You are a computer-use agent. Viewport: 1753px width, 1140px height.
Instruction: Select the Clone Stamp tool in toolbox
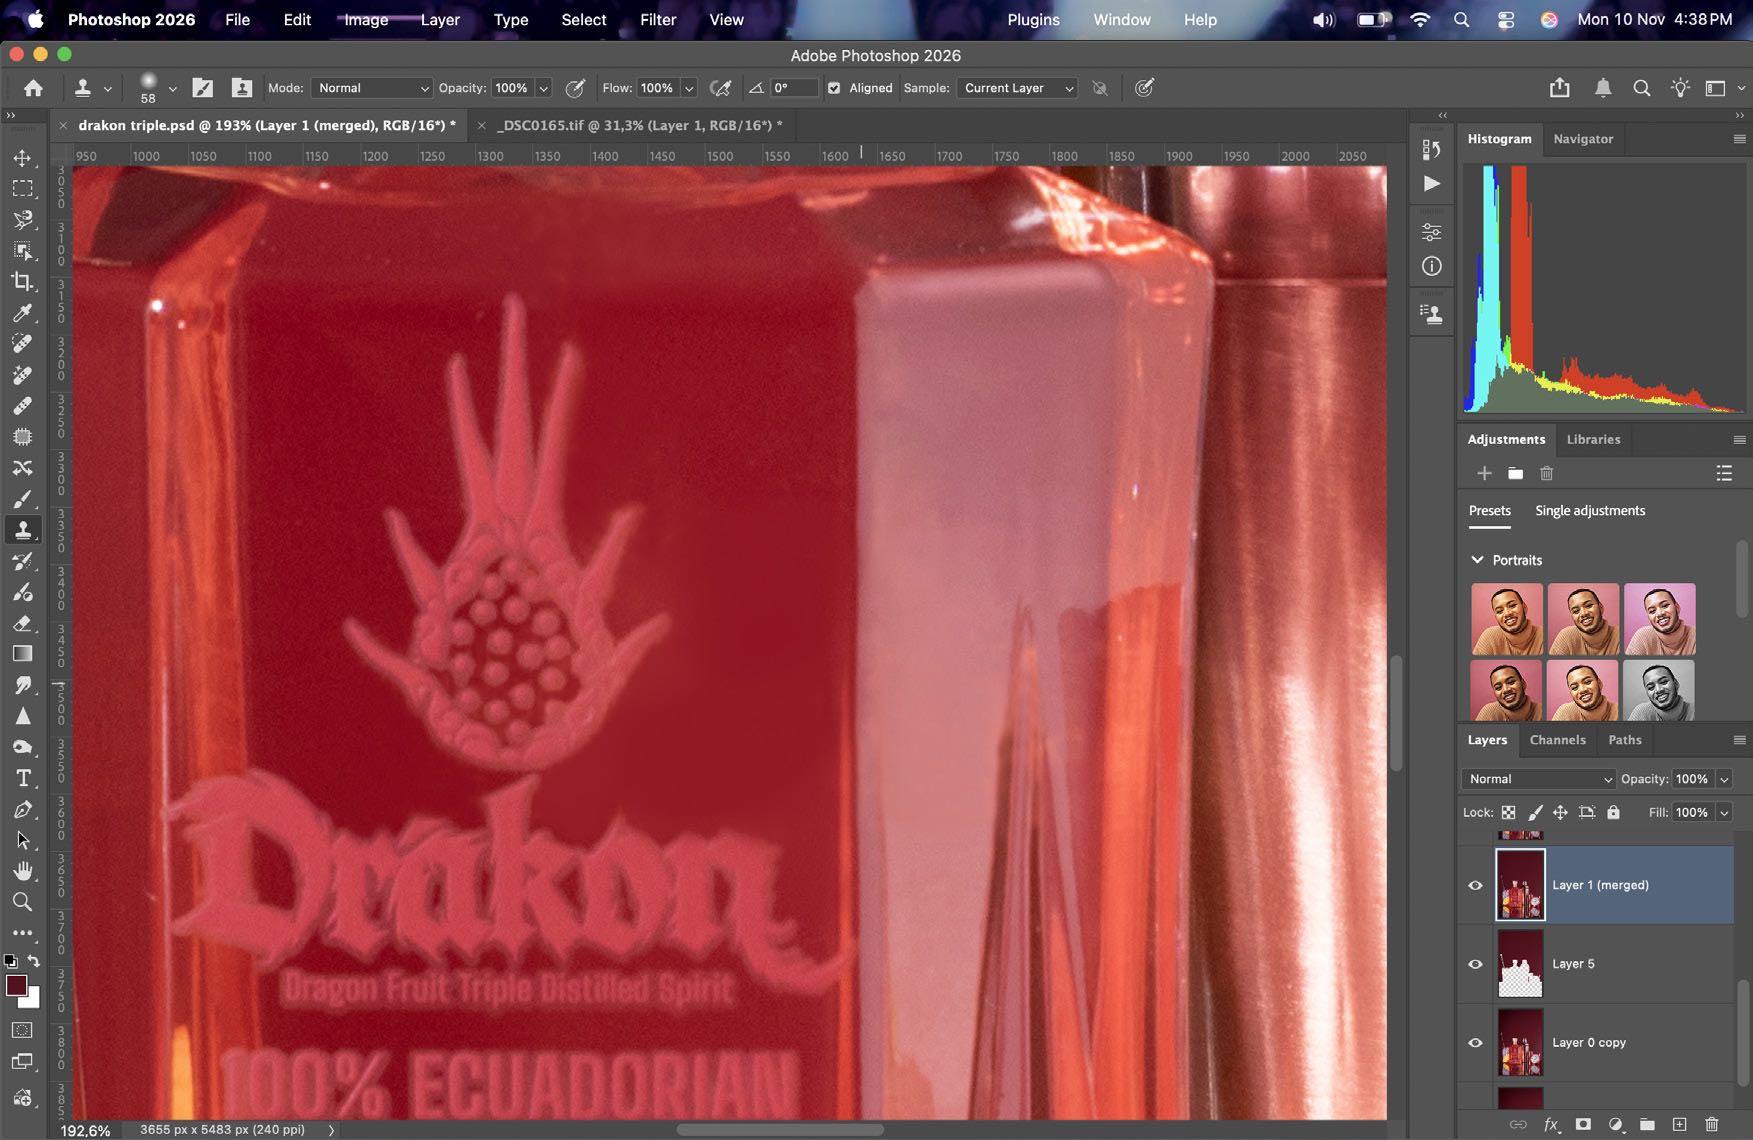coord(22,530)
